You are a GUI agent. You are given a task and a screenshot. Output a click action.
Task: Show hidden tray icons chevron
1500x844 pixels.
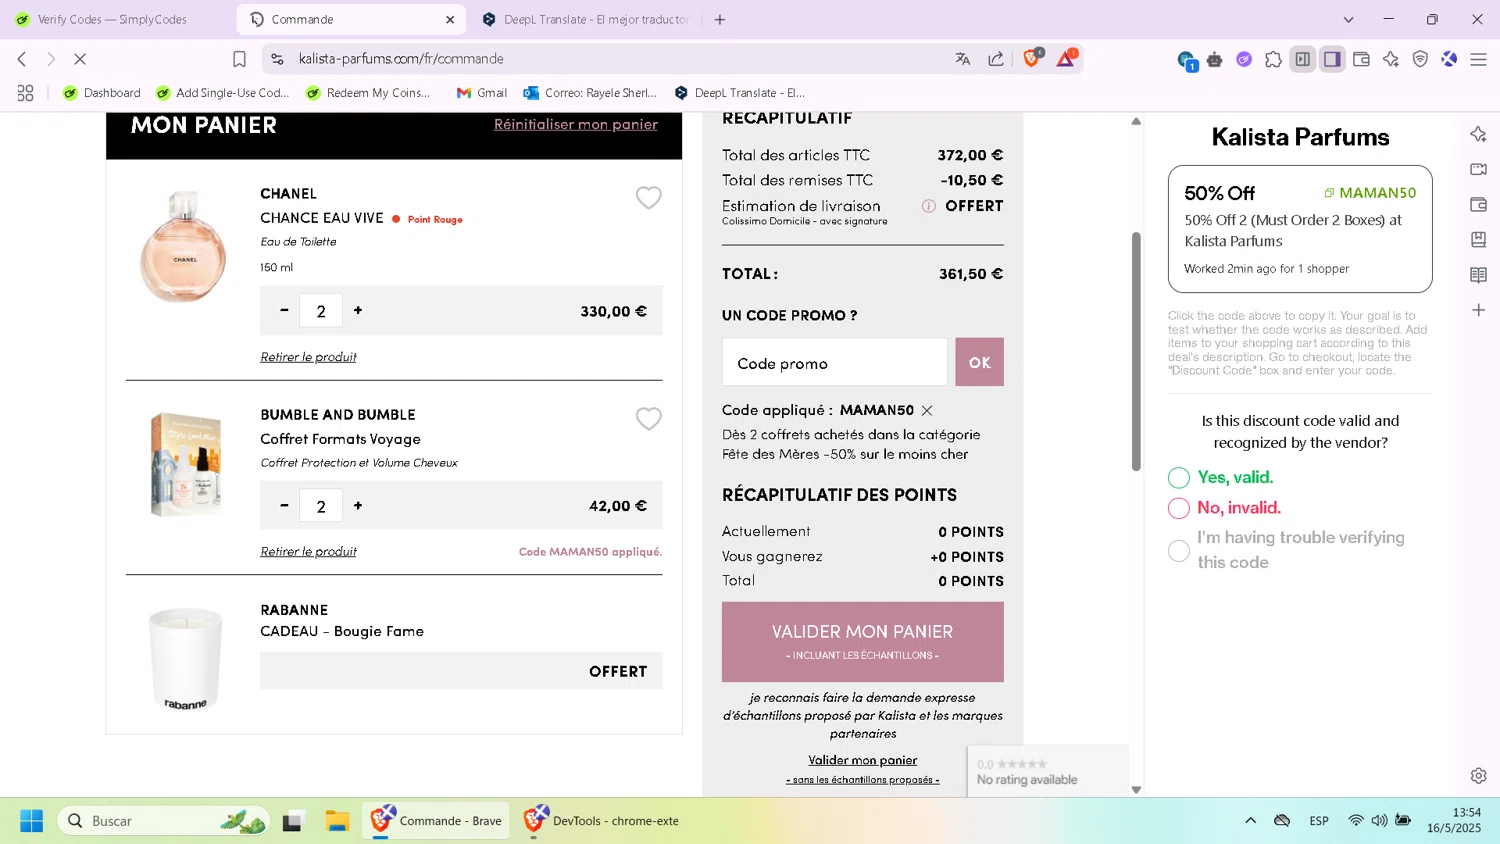[x=1250, y=821]
